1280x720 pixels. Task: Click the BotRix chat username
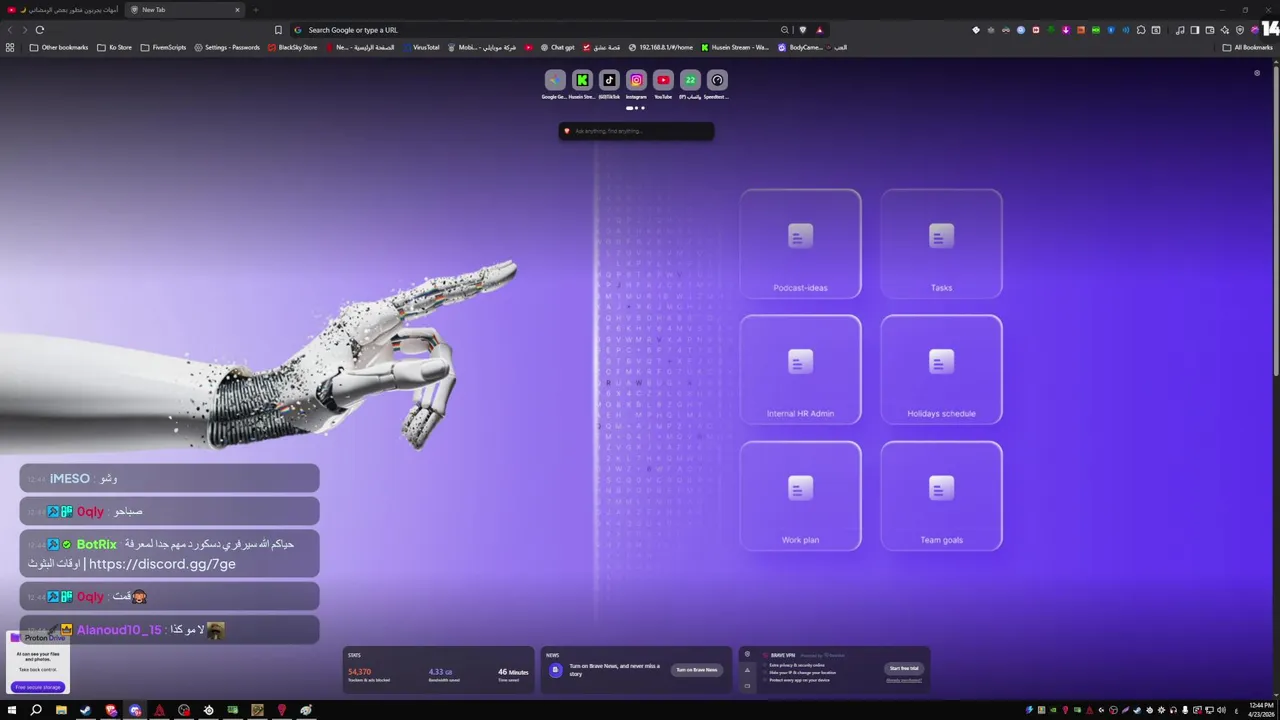(97, 544)
